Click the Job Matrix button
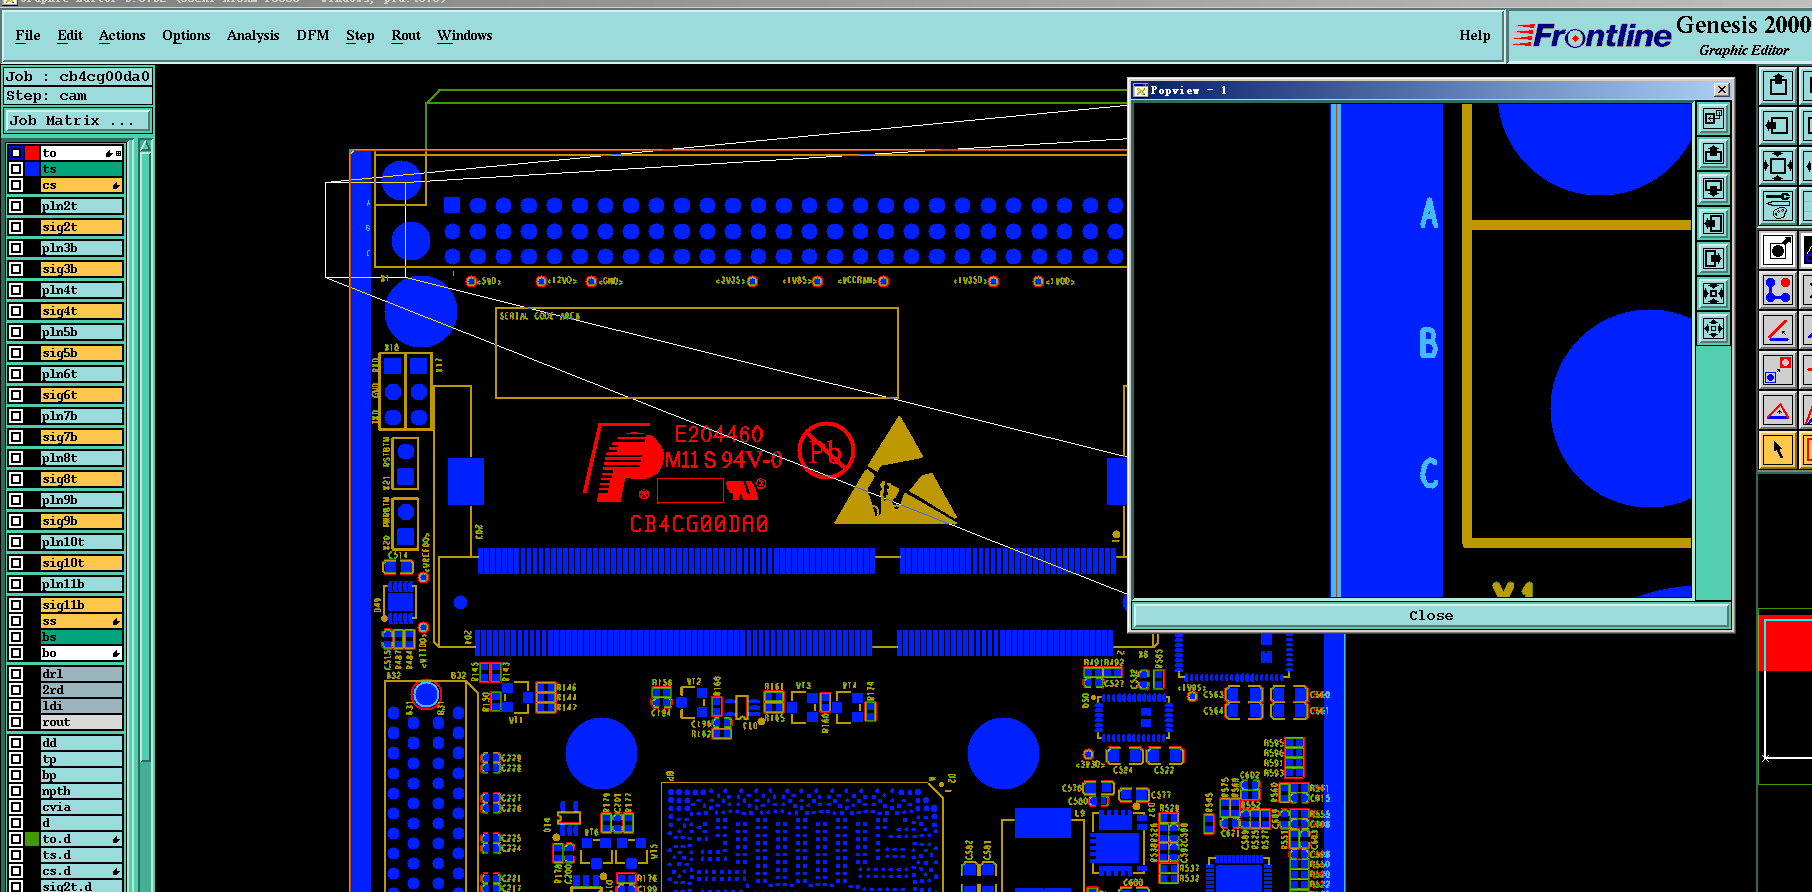Screen dimensions: 1812x892 (78, 120)
